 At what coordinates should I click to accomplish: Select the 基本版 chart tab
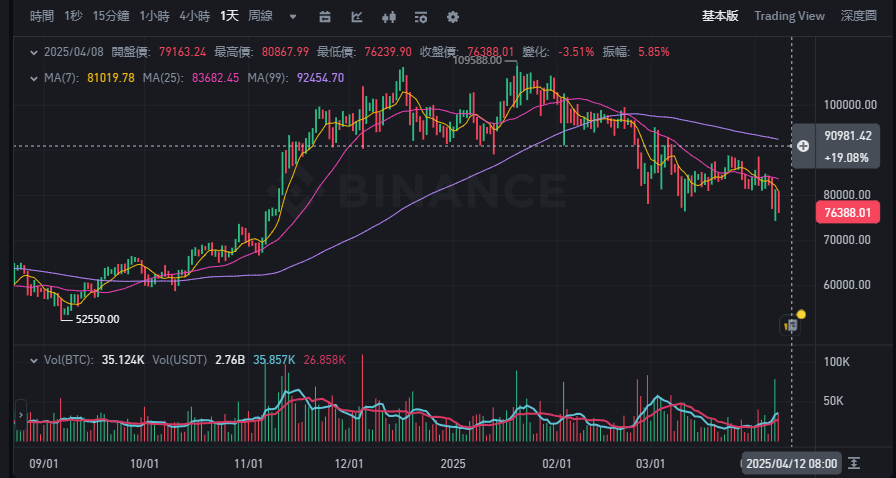[720, 16]
